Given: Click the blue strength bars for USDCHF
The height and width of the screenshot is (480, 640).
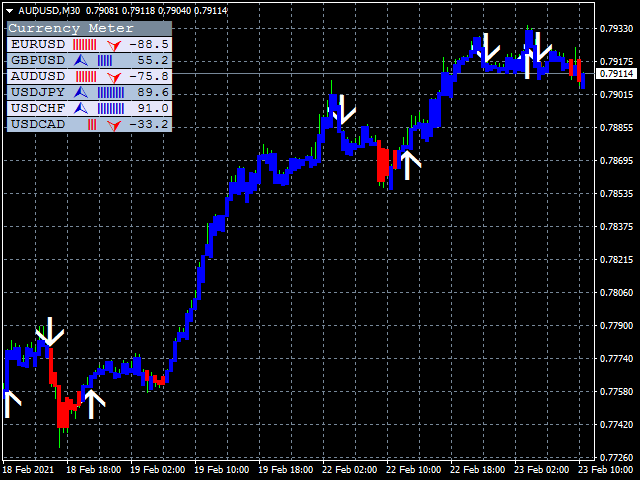Looking at the screenshot, I should (111, 109).
